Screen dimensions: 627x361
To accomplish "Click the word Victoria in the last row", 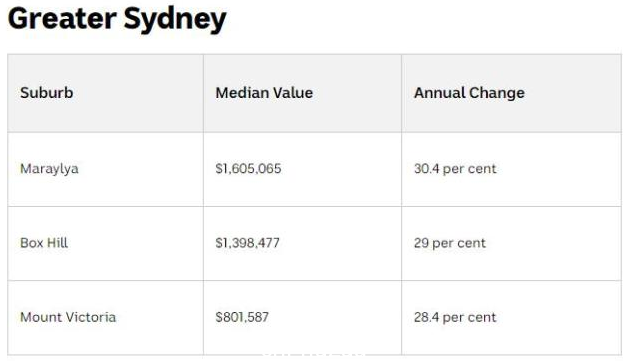I will coord(91,317).
